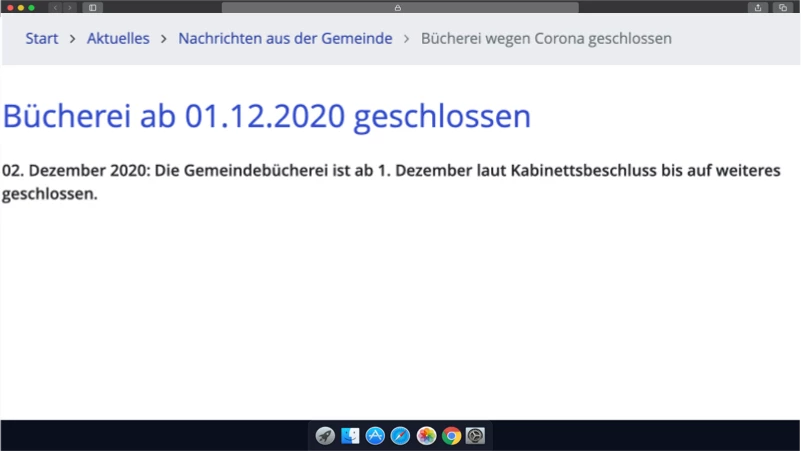Screen dimensions: 801x452
Task: Maximize window using the green button
Action: click(32, 8)
